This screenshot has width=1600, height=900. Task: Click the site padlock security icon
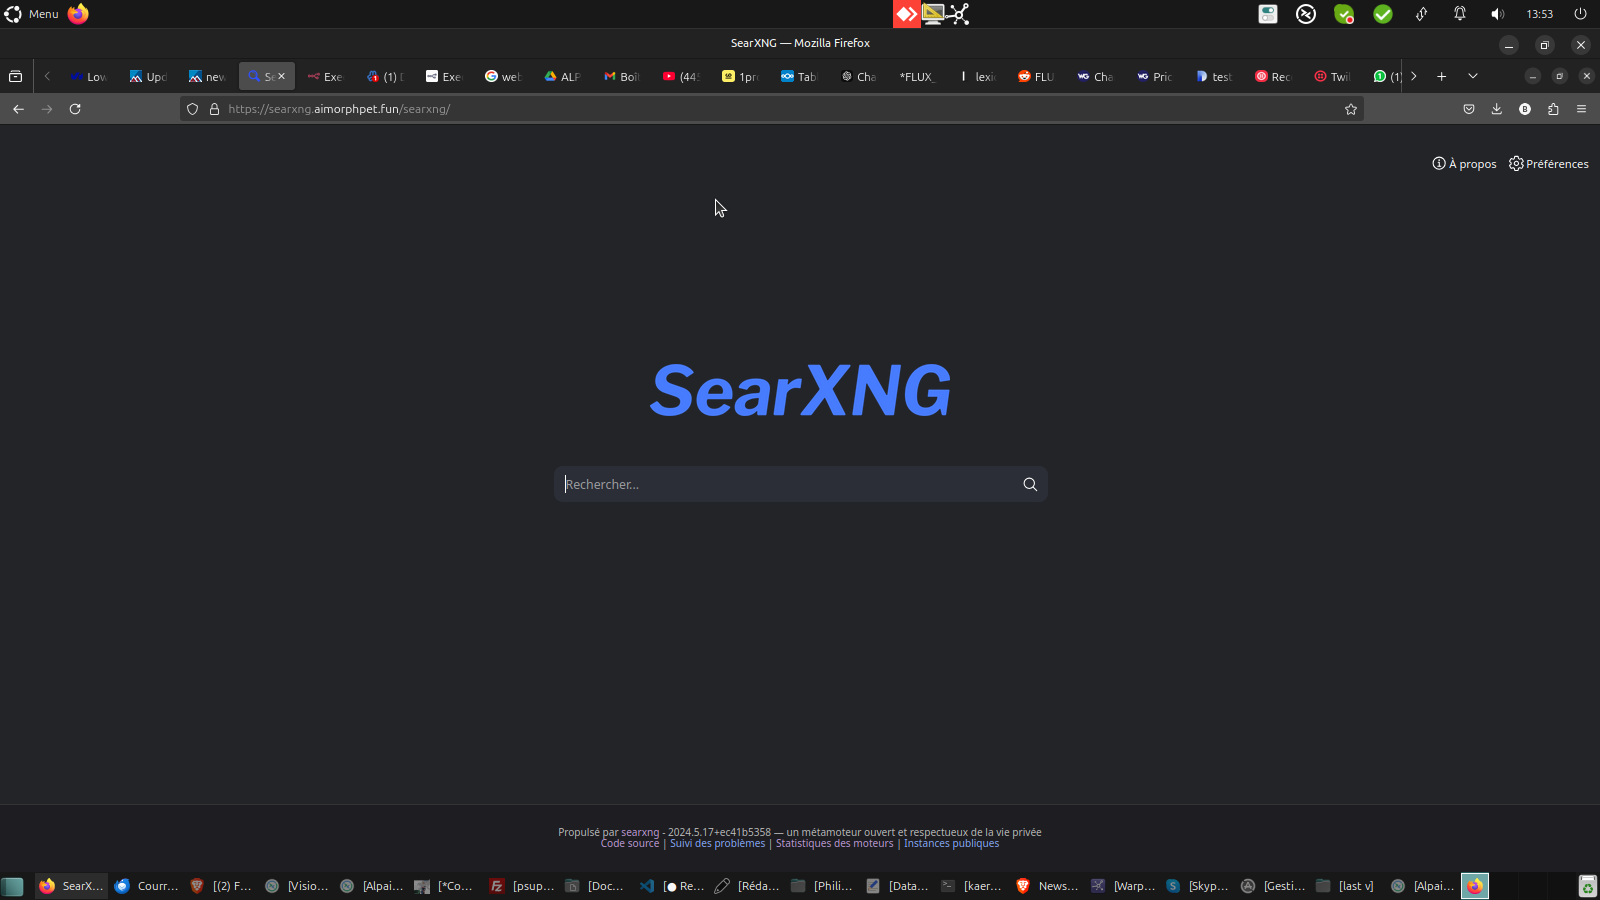pos(214,109)
